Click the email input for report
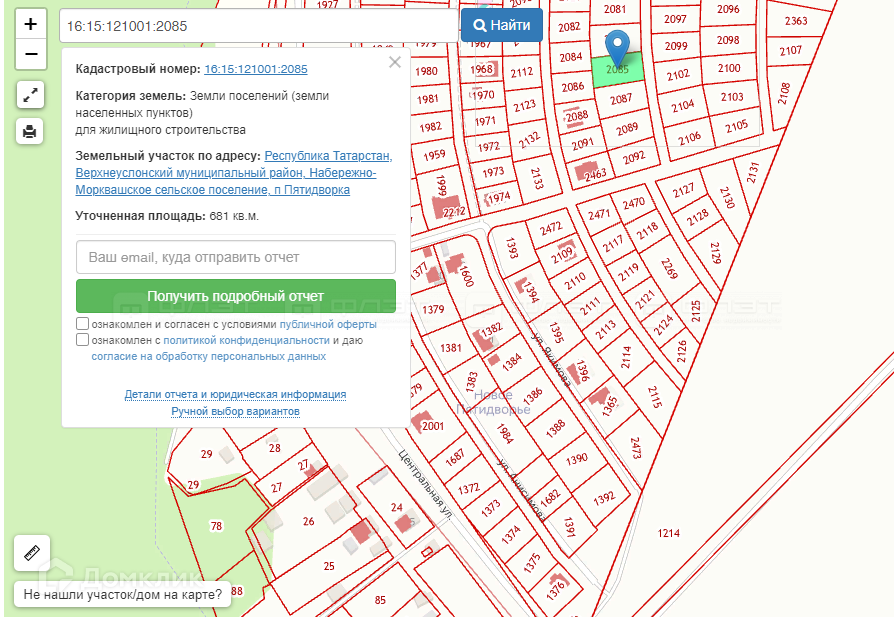This screenshot has width=894, height=621. pos(235,257)
